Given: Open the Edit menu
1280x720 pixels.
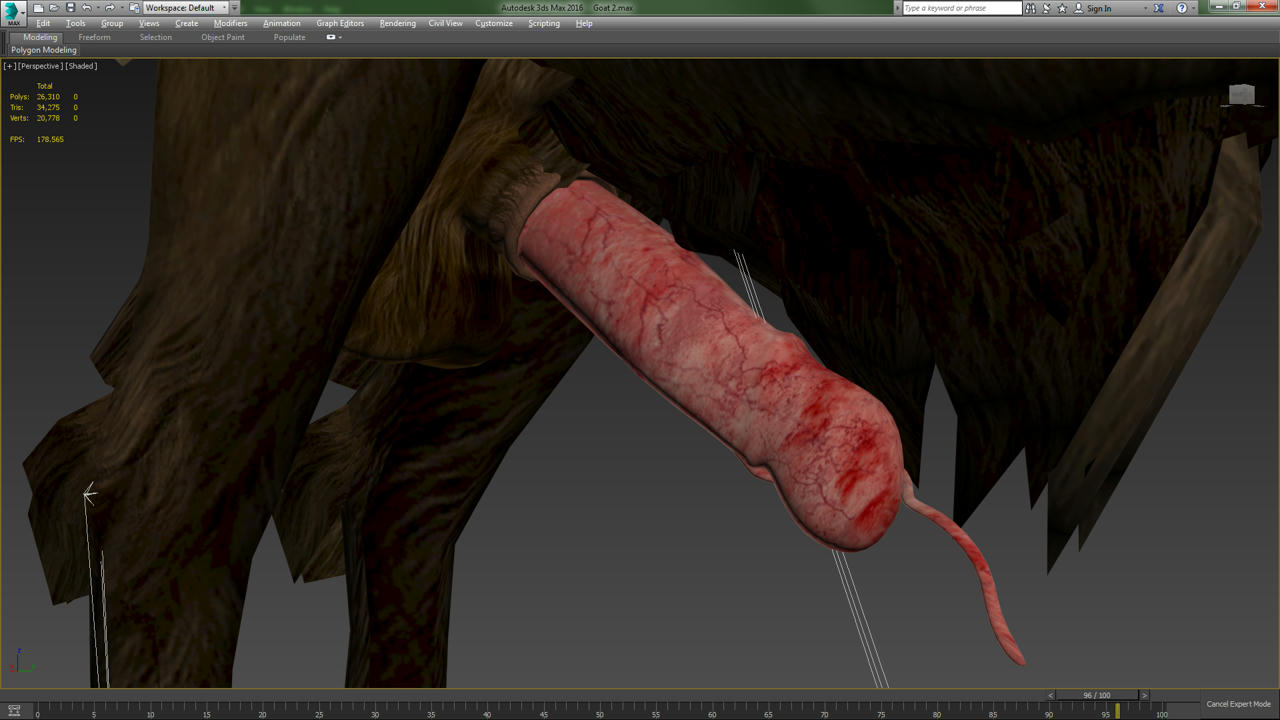Looking at the screenshot, I should [43, 23].
